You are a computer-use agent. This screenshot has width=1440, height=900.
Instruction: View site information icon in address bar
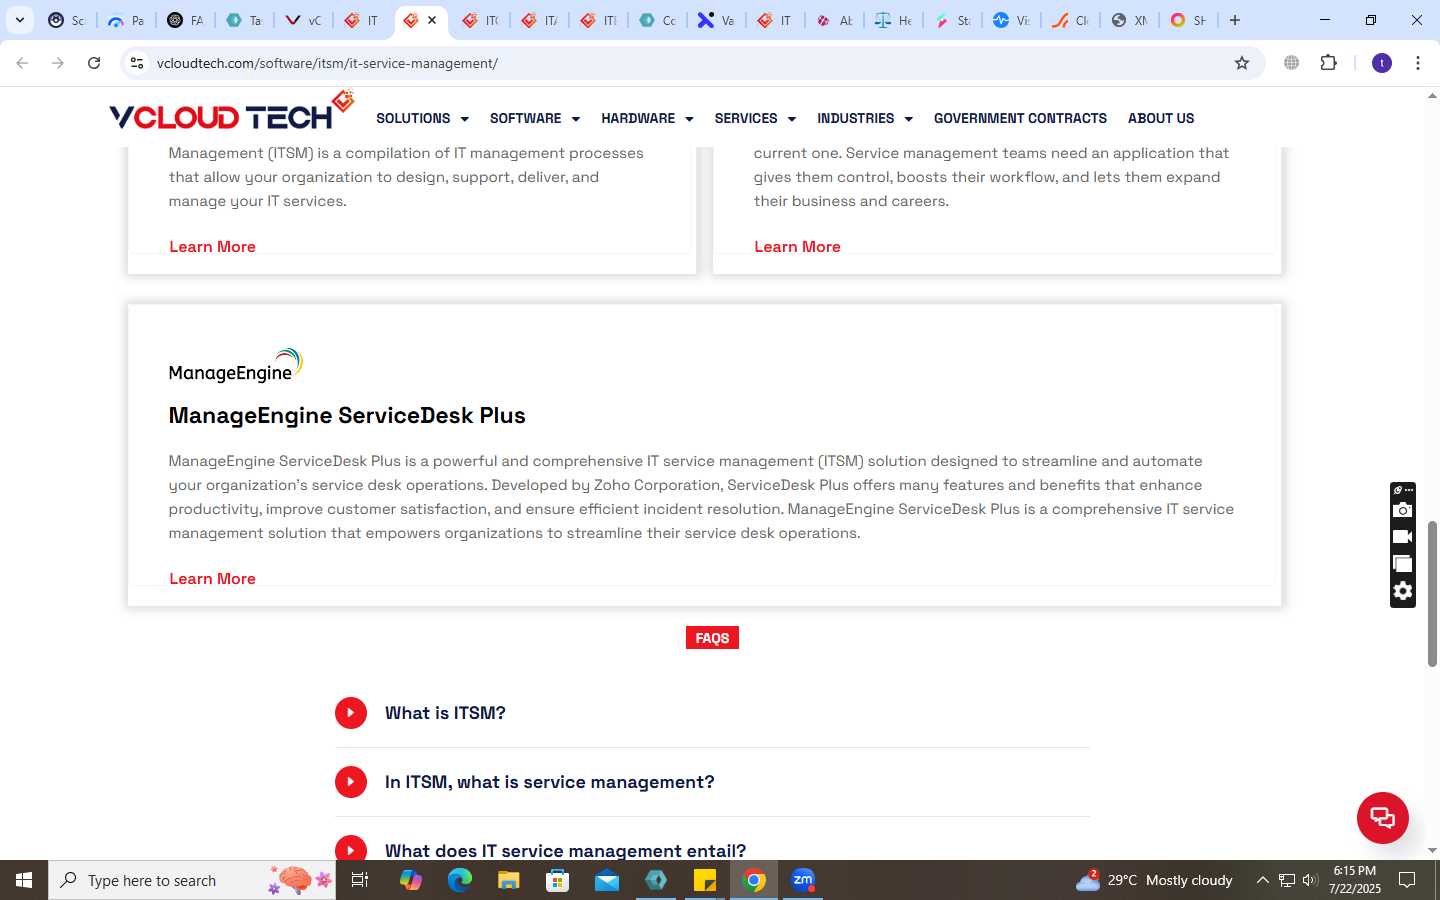click(137, 63)
